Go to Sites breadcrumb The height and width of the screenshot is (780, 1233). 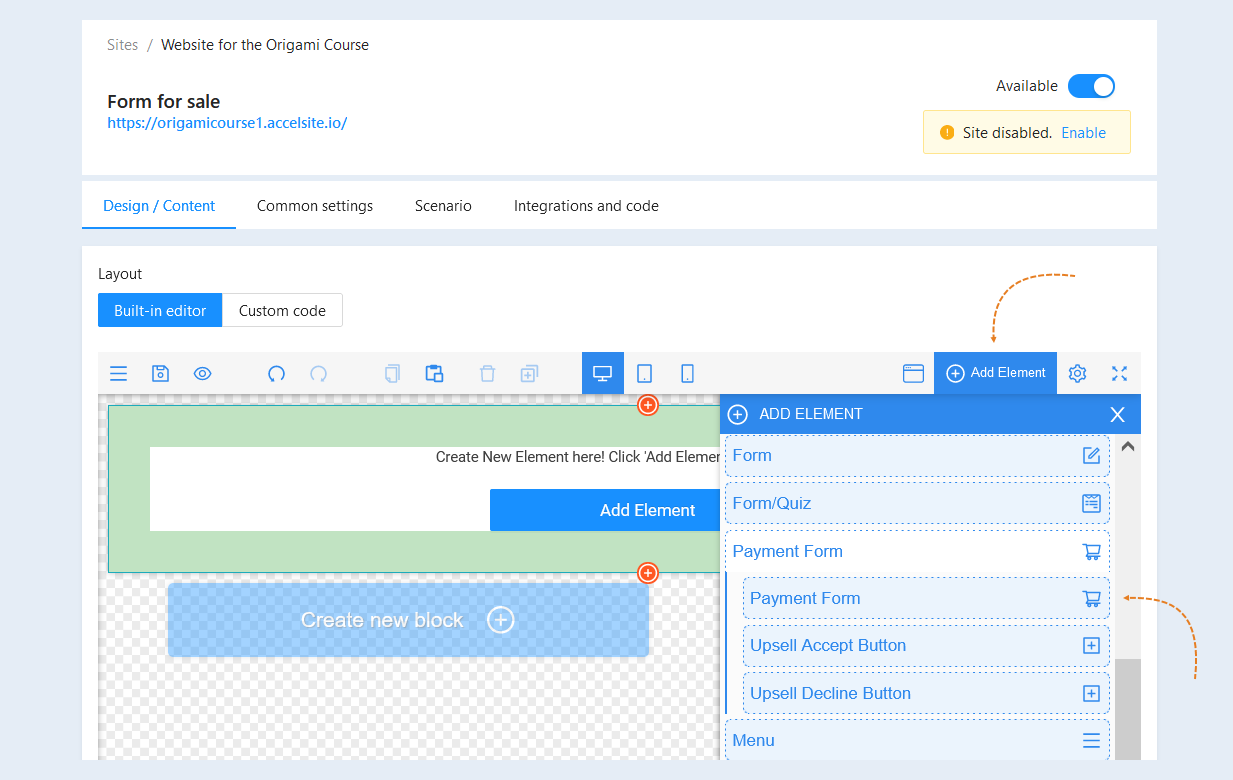tap(123, 45)
